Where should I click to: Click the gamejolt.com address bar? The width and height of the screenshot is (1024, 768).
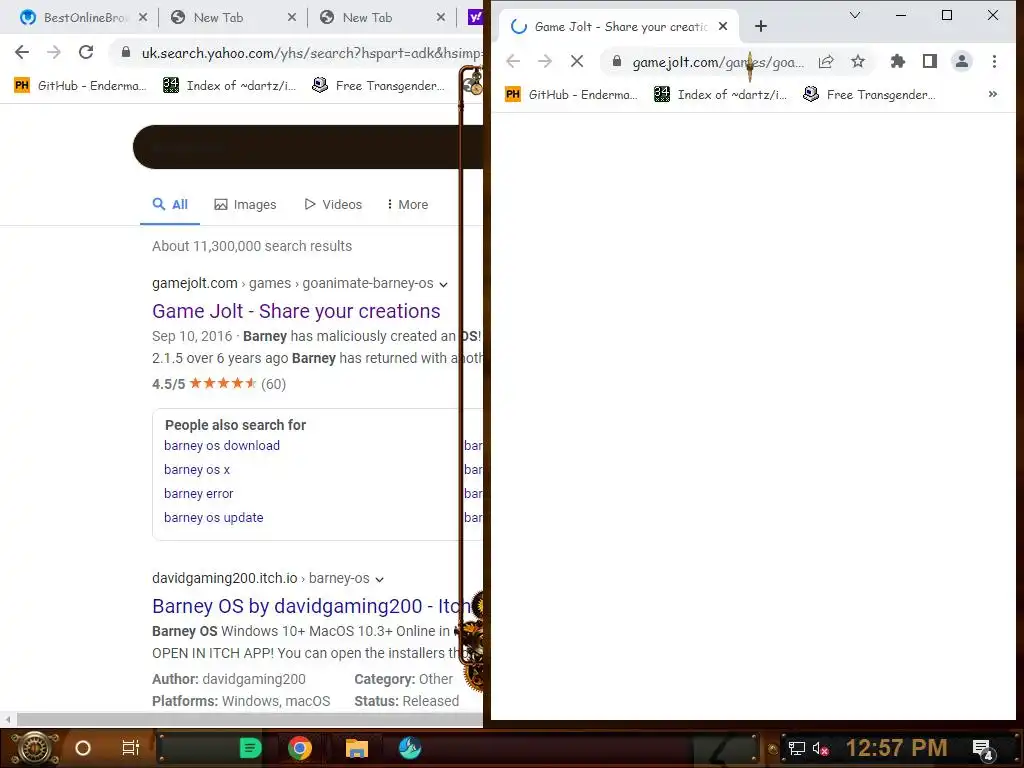pyautogui.click(x=717, y=62)
